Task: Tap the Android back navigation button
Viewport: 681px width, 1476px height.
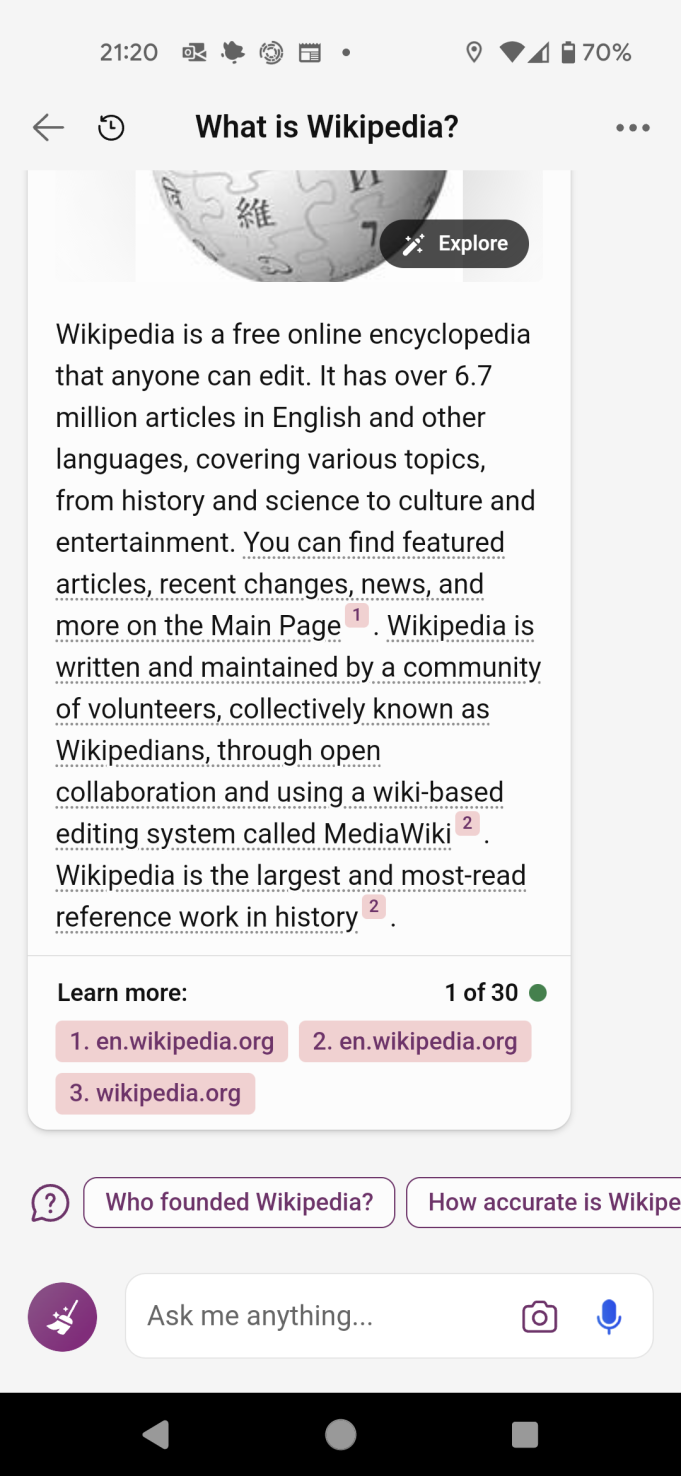Action: click(155, 1435)
